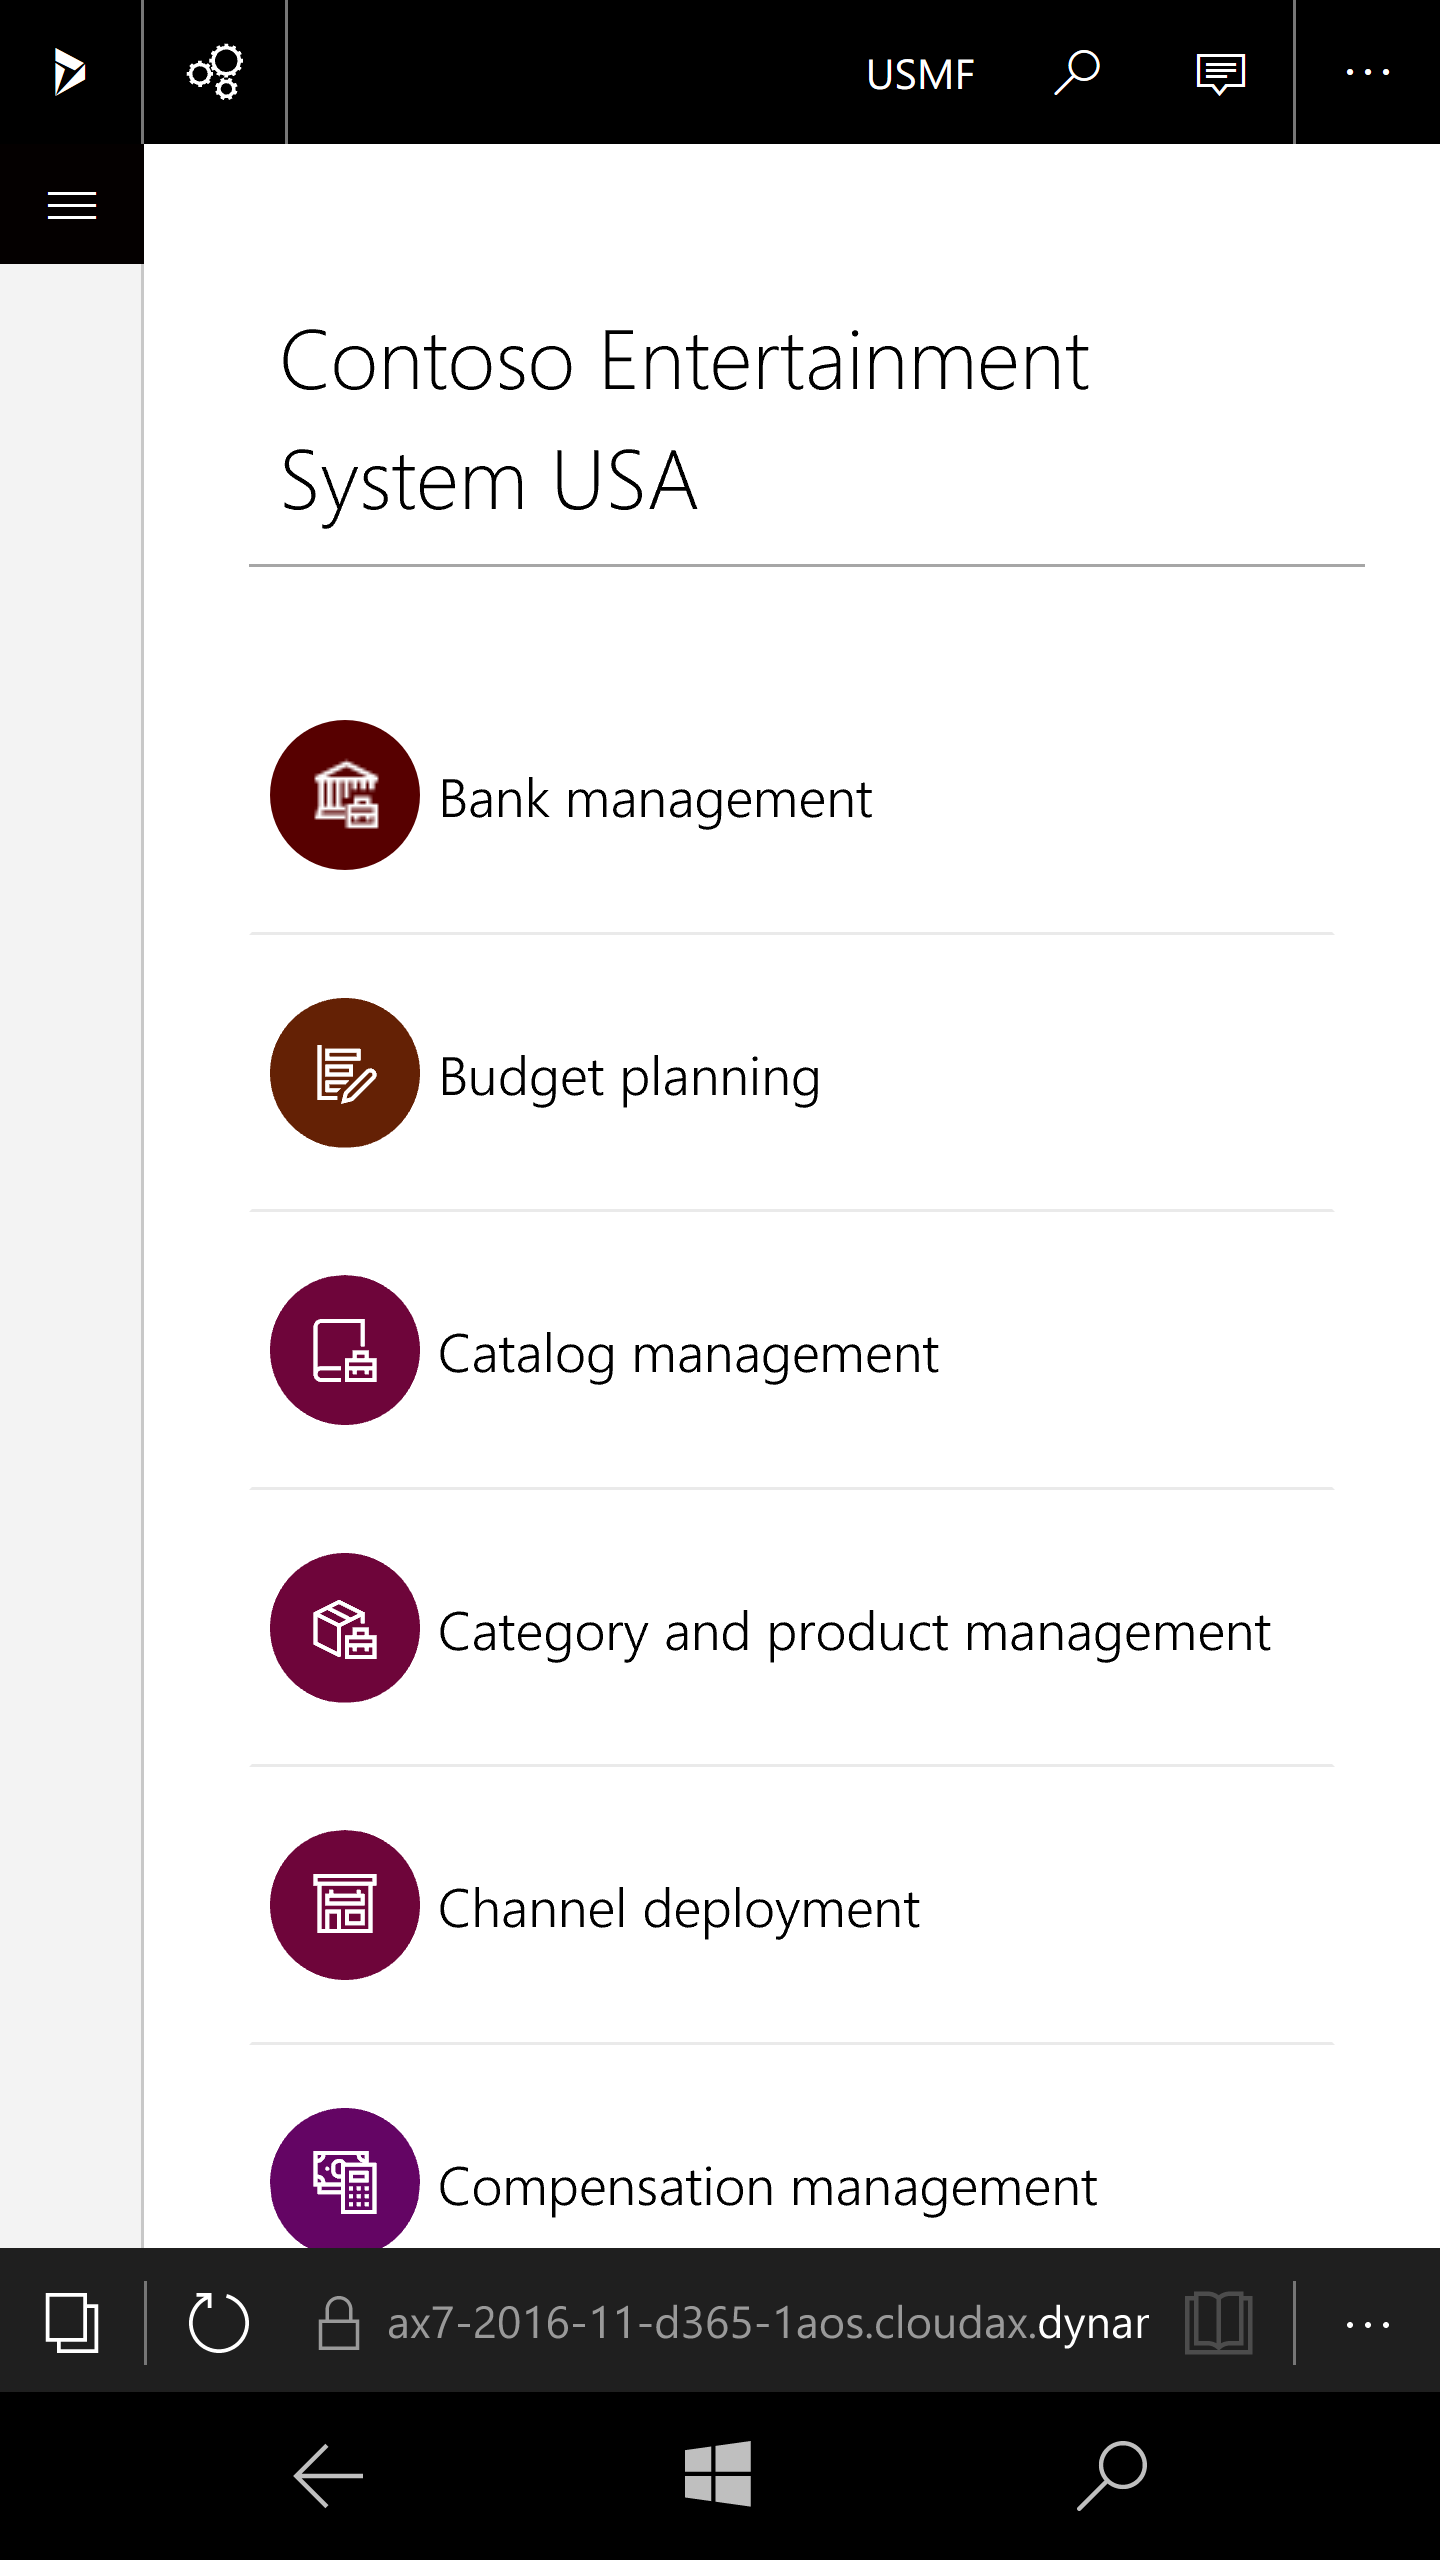Open the messages chat icon
This screenshot has height=2560, width=1440.
coord(1220,74)
